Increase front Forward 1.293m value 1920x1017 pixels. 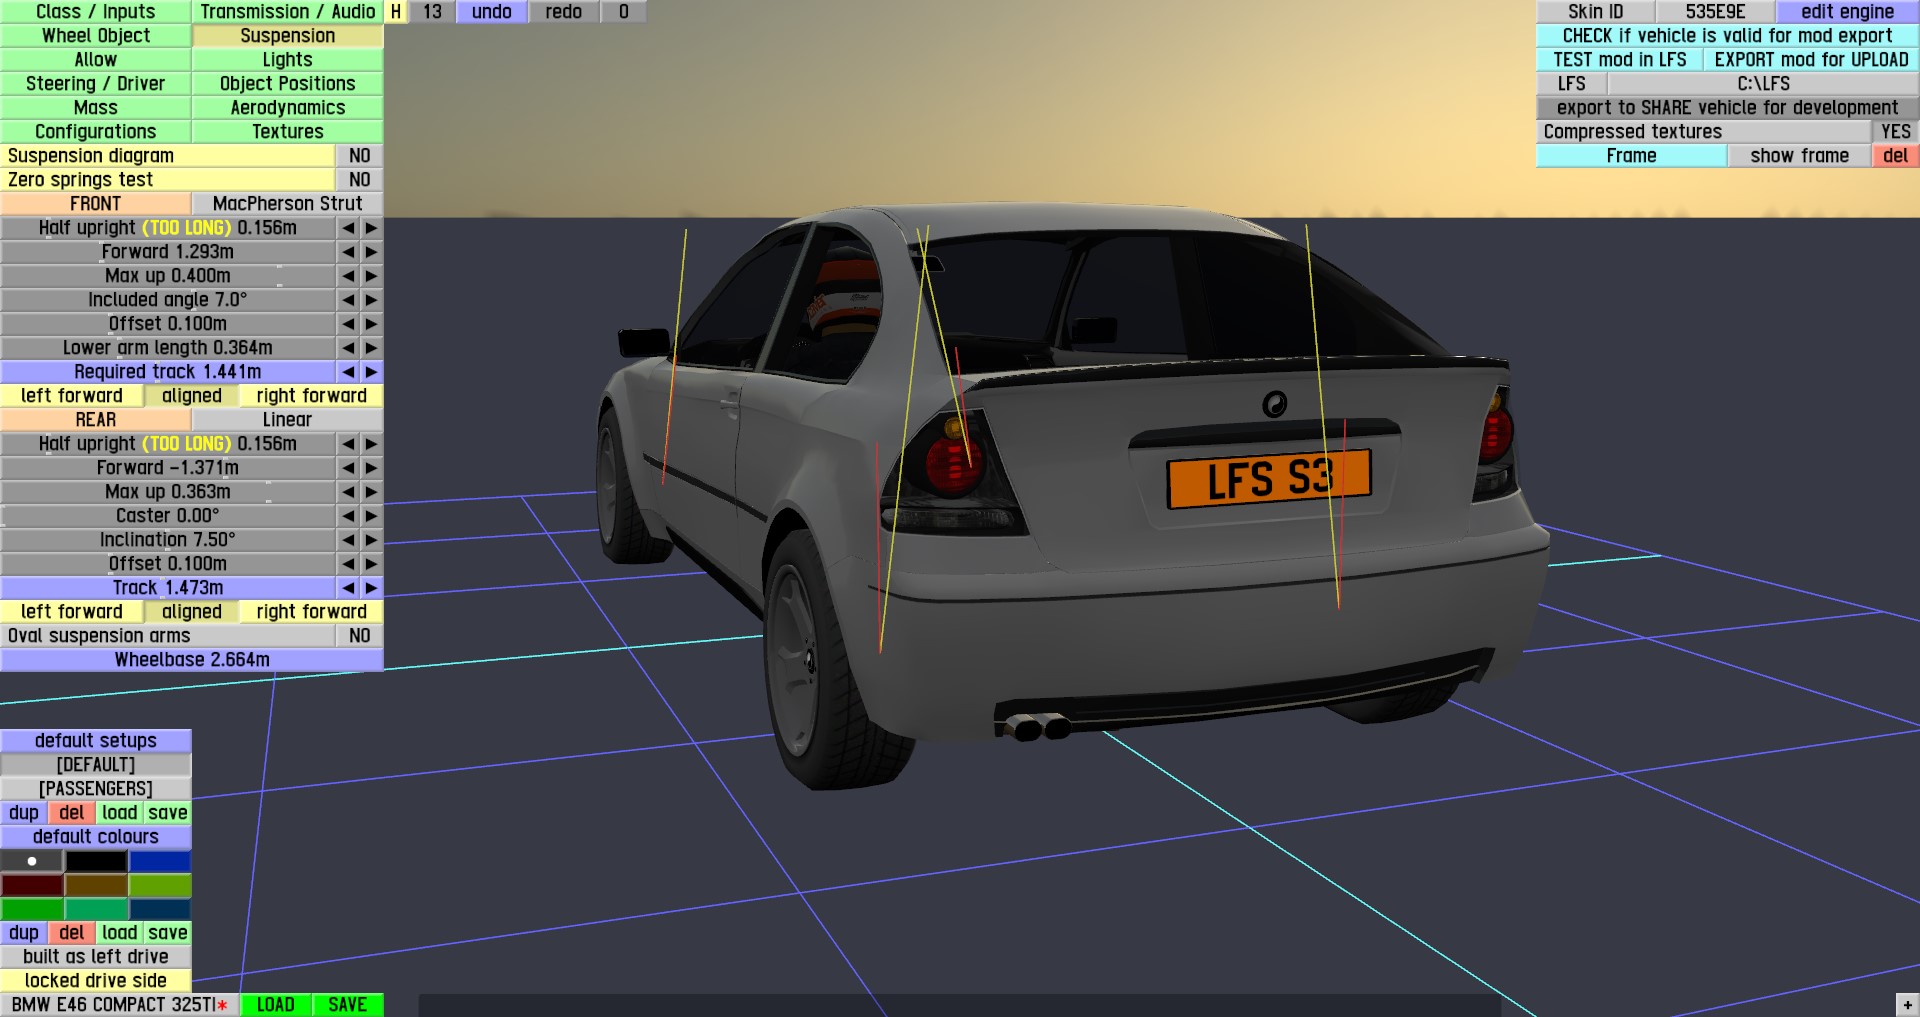click(x=371, y=252)
